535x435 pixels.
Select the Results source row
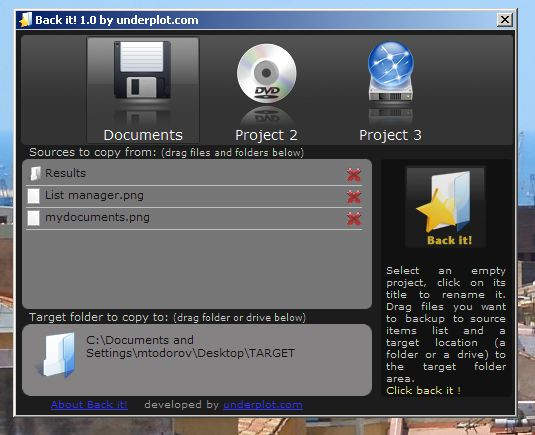pyautogui.click(x=194, y=174)
